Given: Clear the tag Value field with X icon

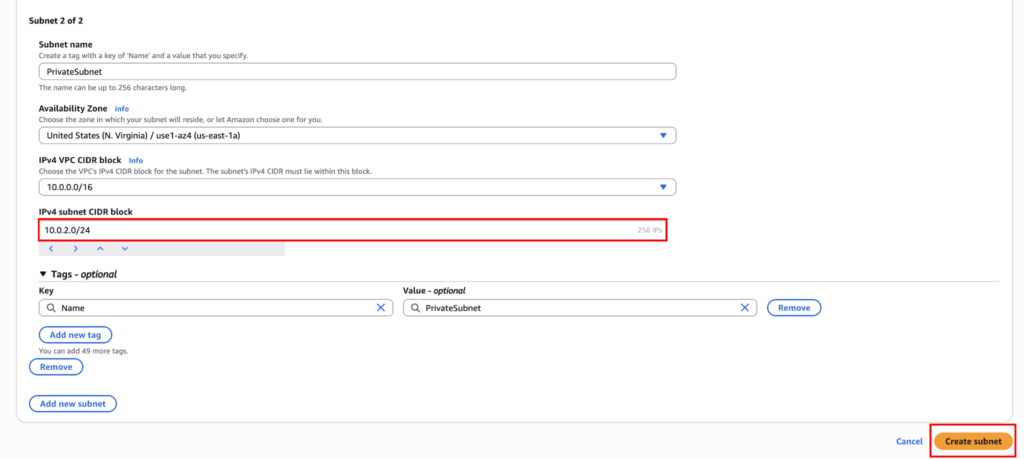Looking at the screenshot, I should 744,308.
